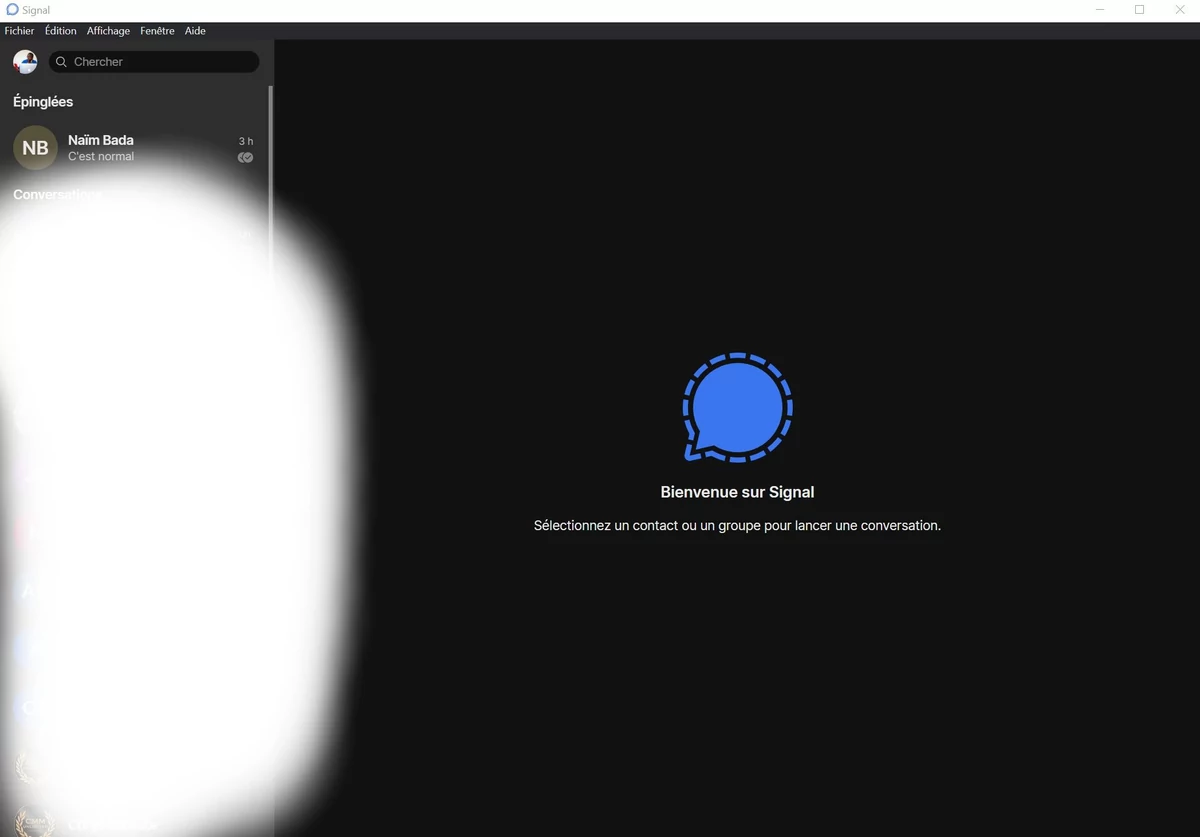Click the Chercher search field

point(154,62)
